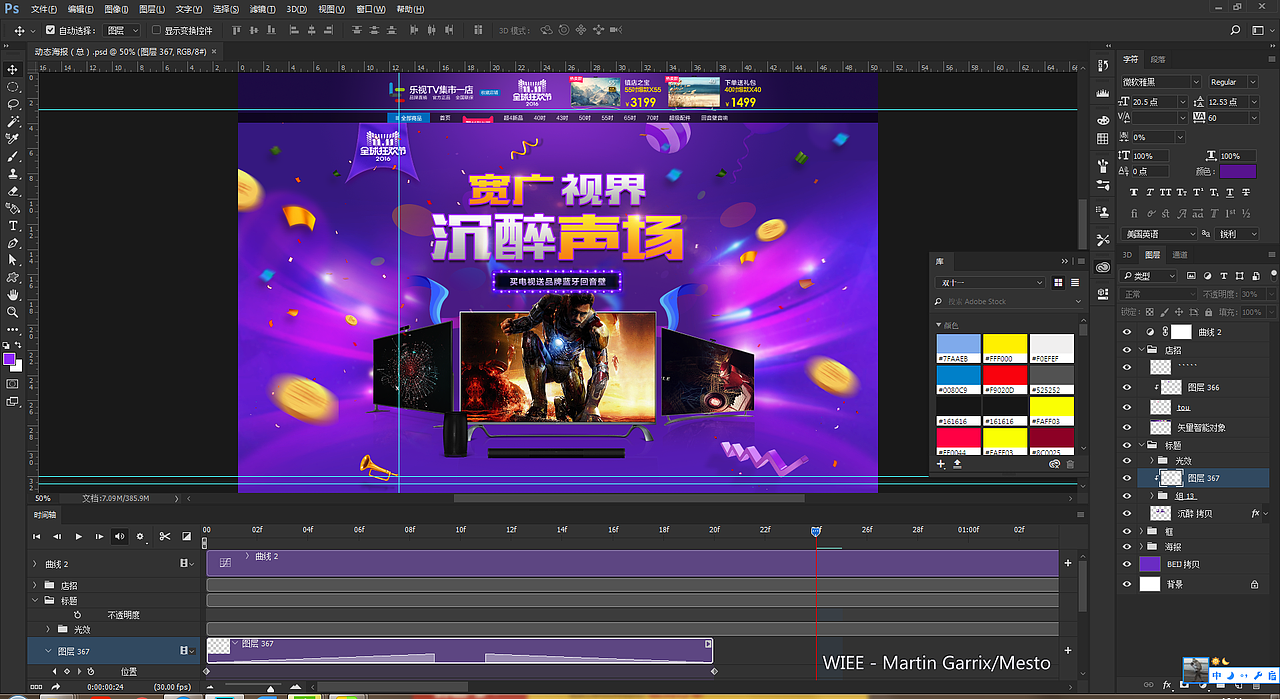
Task: Click the scissors icon to split timeline clip
Action: point(166,536)
